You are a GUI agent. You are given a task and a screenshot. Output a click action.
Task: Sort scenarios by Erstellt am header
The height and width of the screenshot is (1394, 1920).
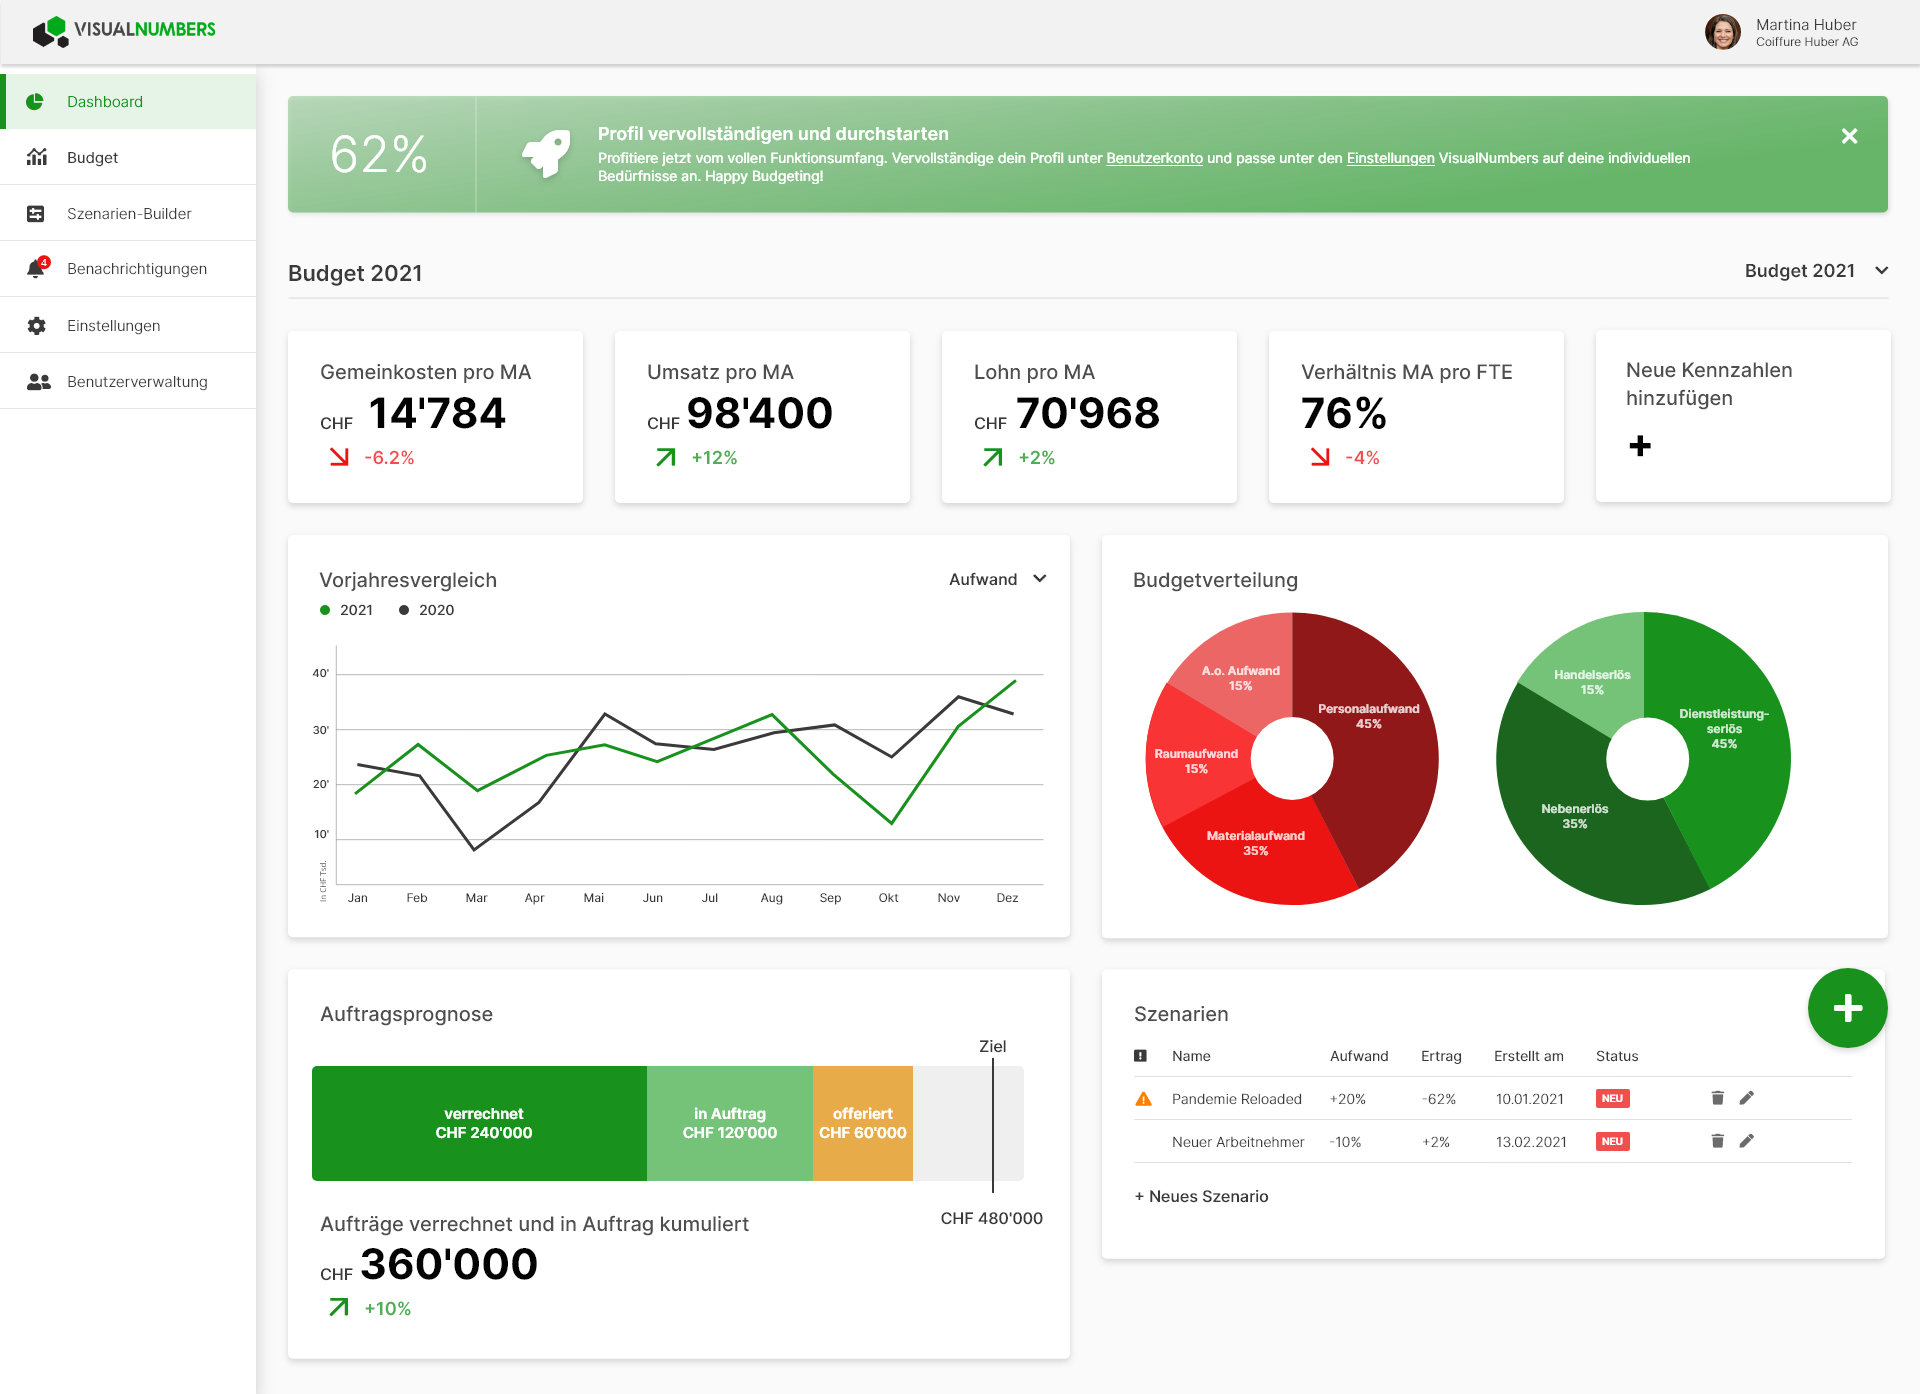point(1529,1056)
